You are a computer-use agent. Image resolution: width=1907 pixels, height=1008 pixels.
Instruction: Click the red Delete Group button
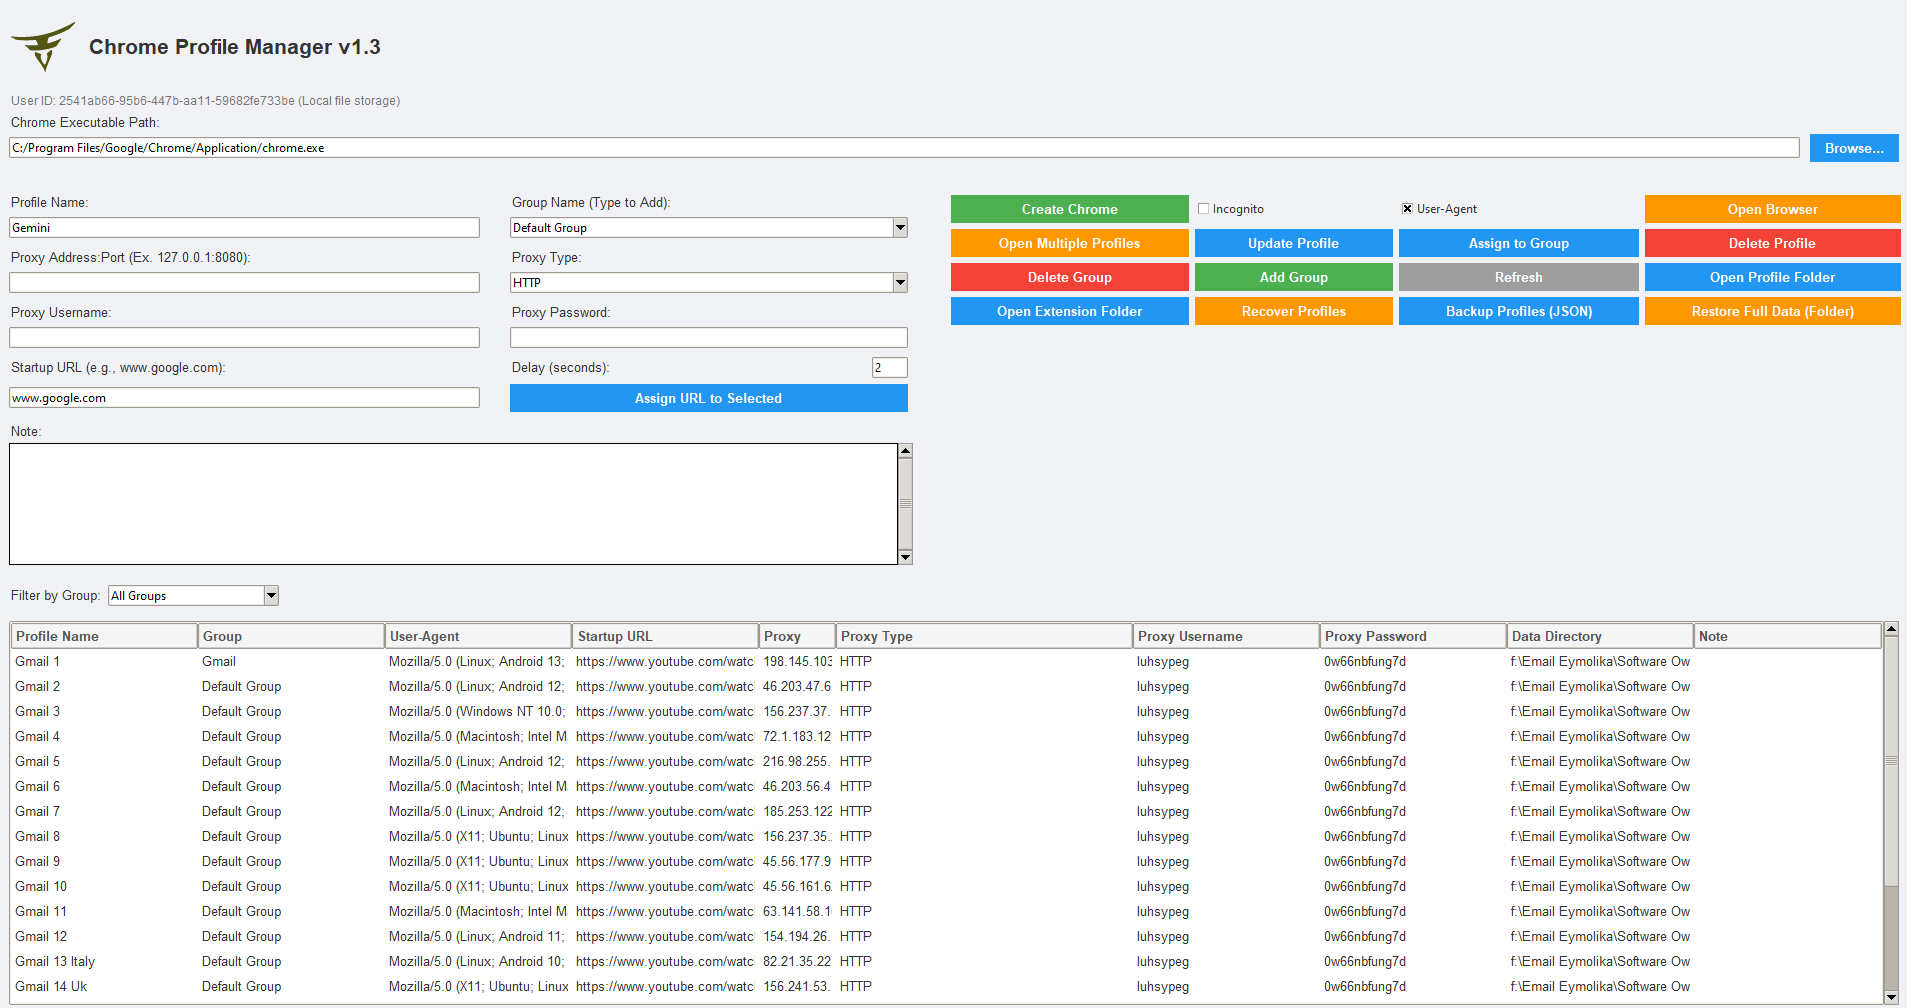click(x=1069, y=277)
